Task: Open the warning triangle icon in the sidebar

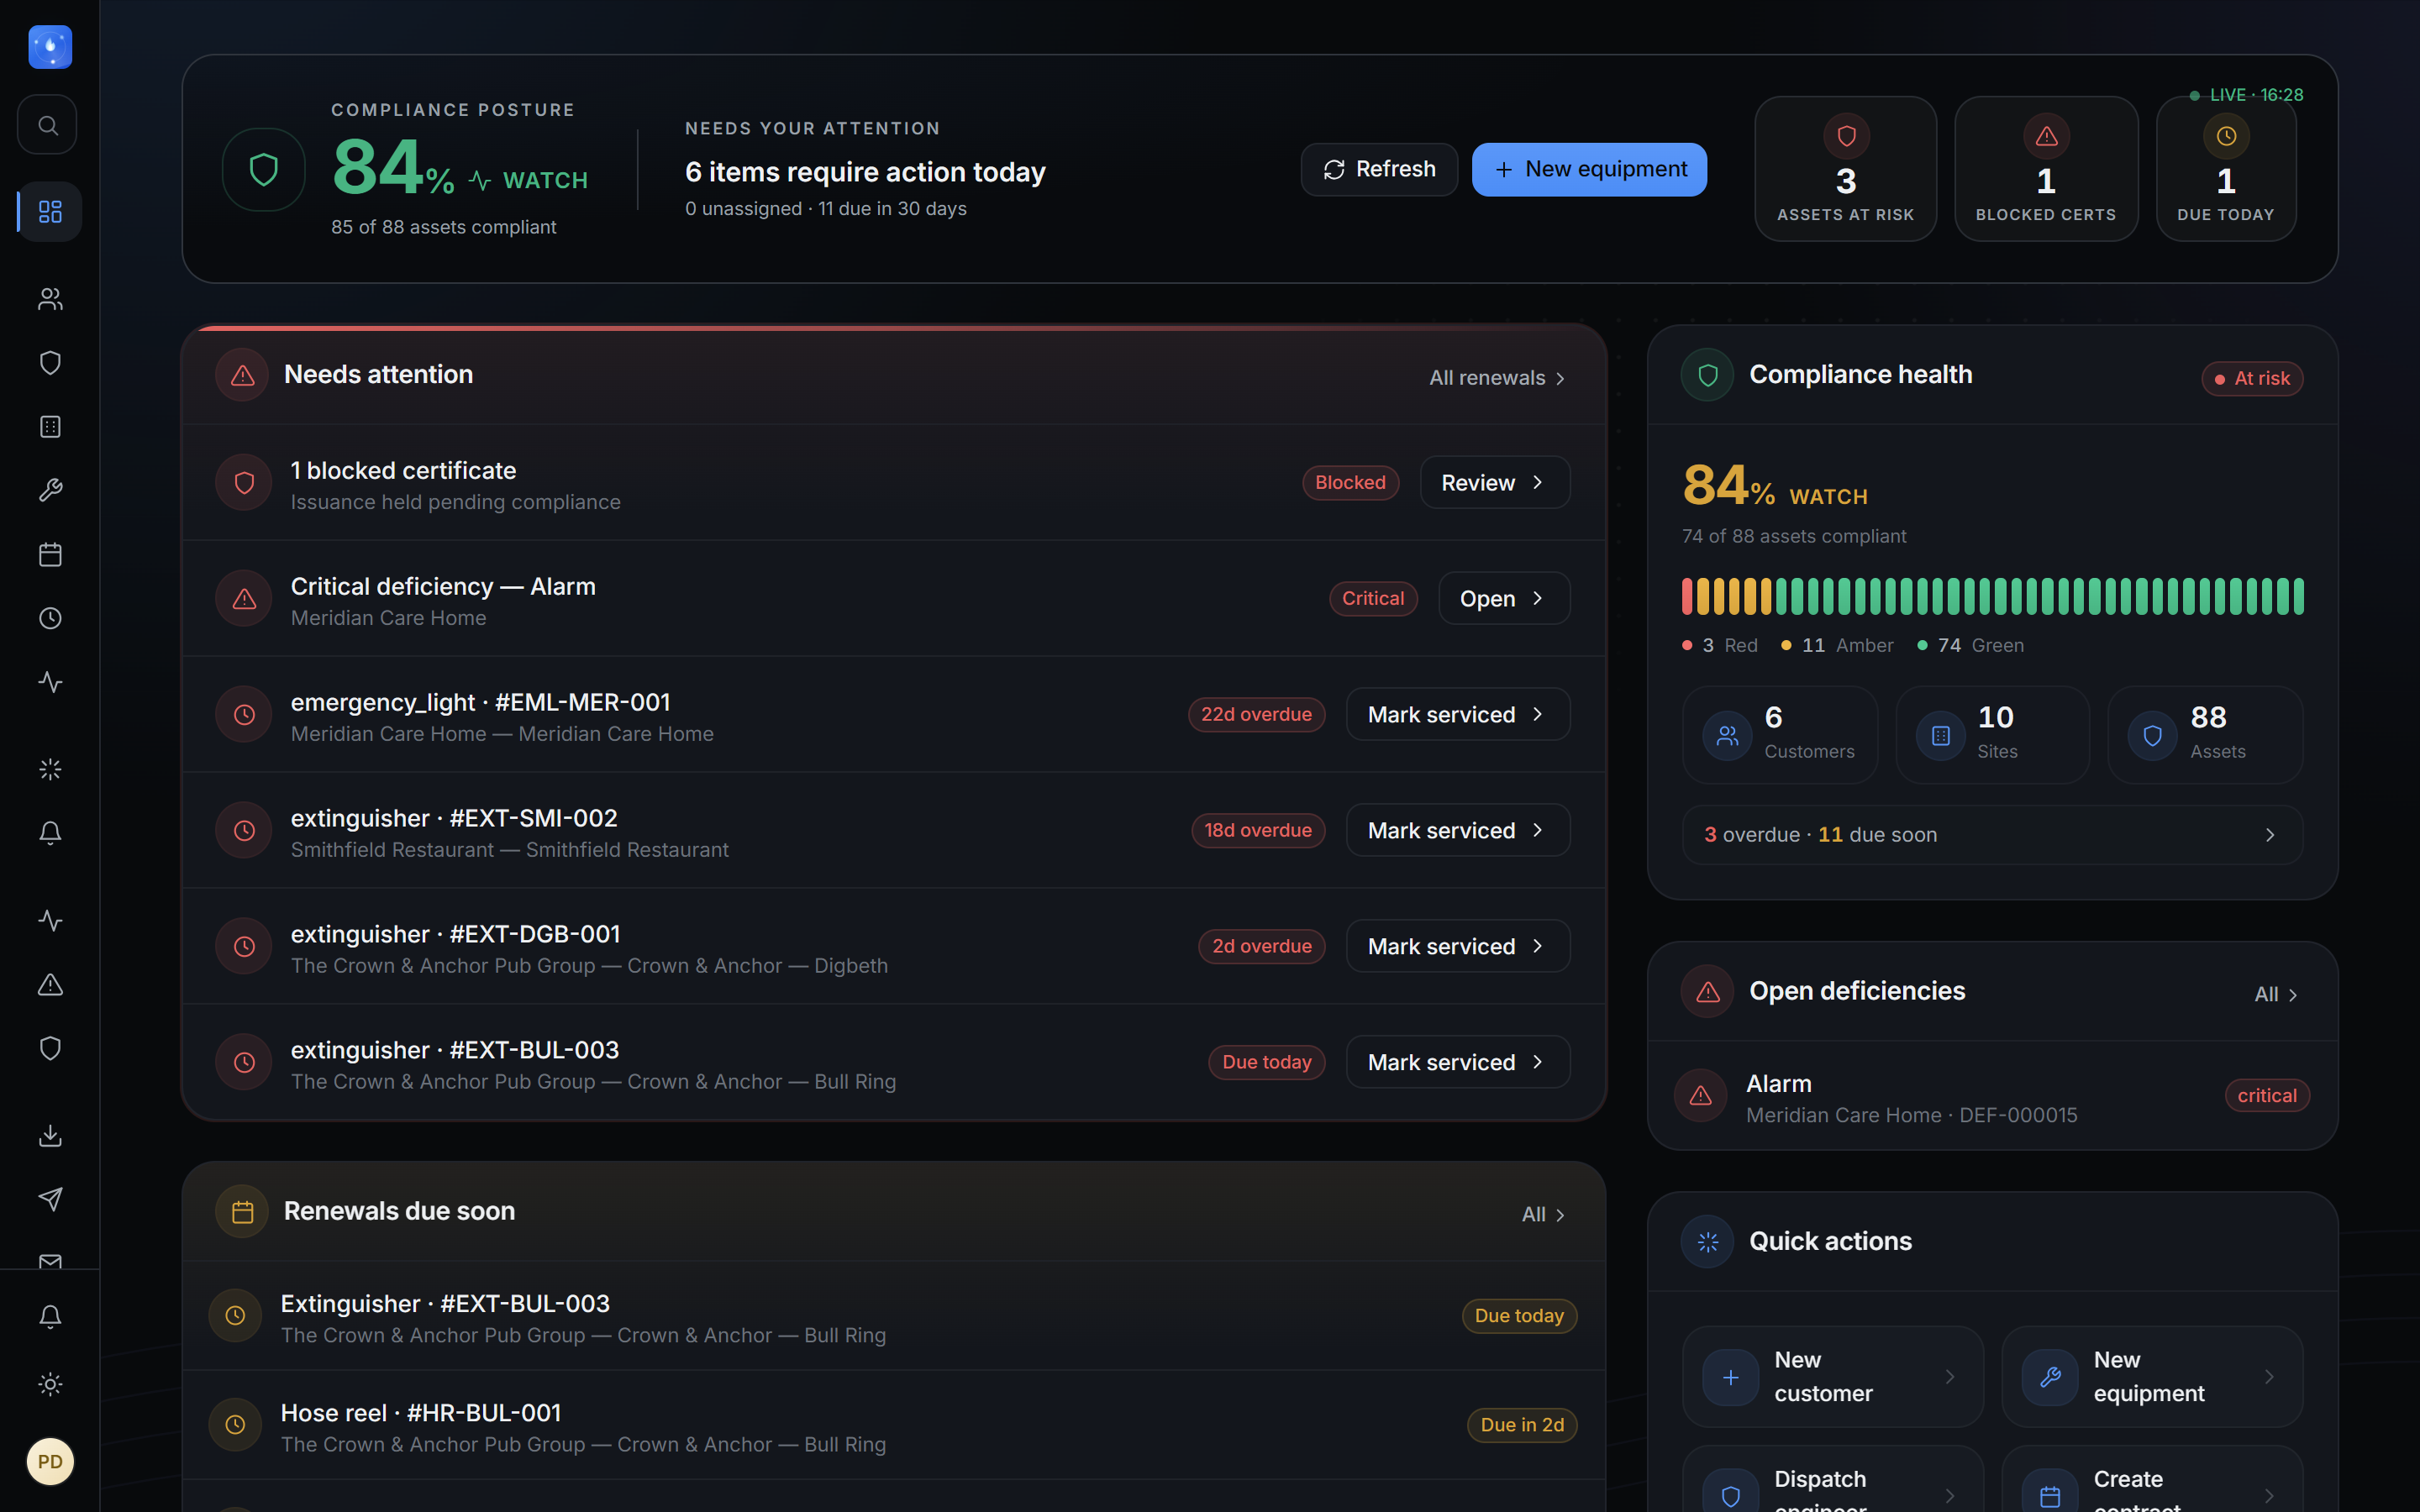Action: pyautogui.click(x=50, y=985)
